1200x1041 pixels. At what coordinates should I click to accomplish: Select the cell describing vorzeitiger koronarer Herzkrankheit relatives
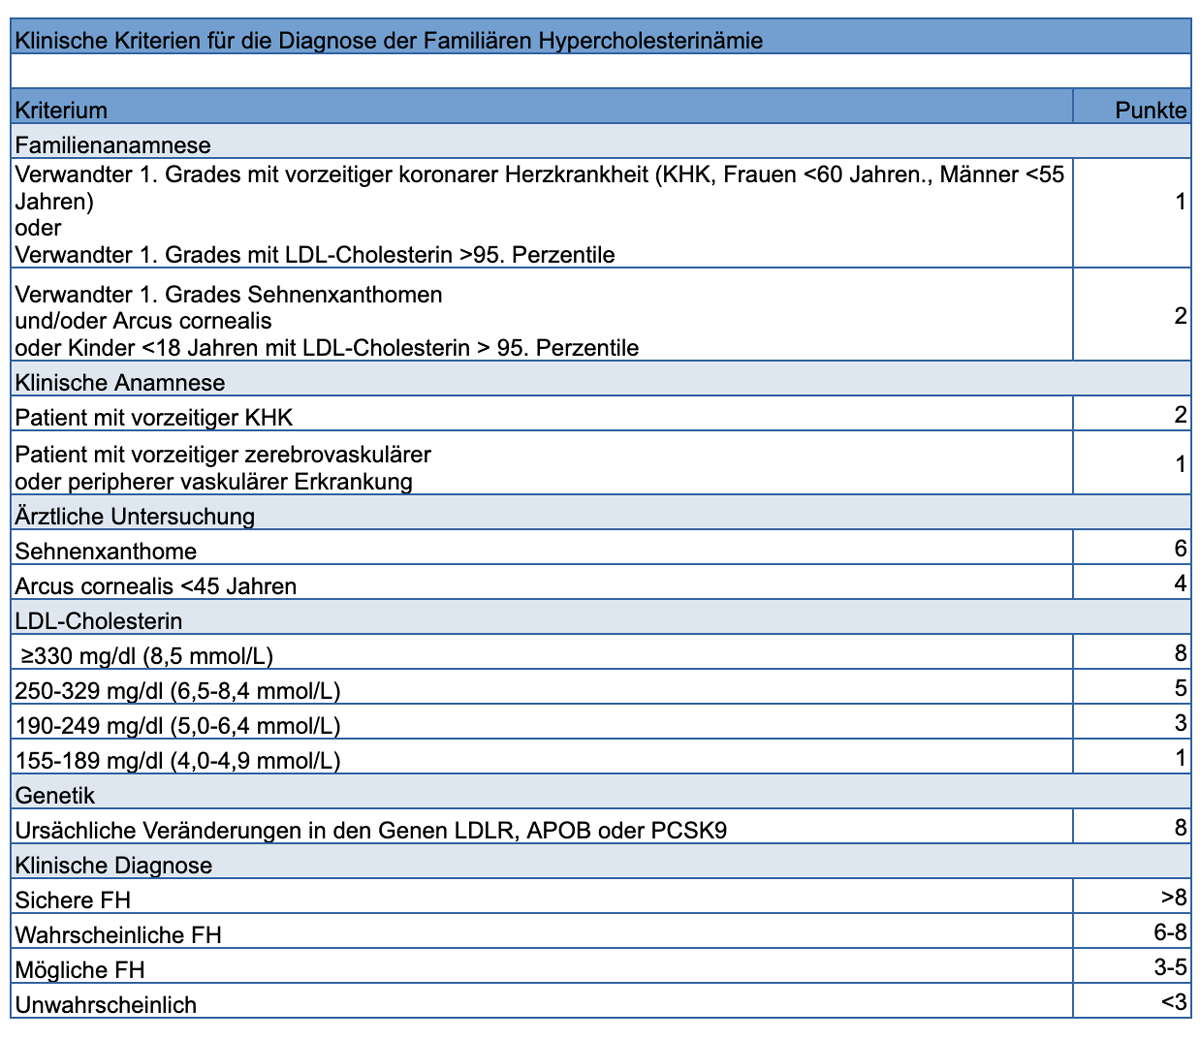click(x=540, y=214)
